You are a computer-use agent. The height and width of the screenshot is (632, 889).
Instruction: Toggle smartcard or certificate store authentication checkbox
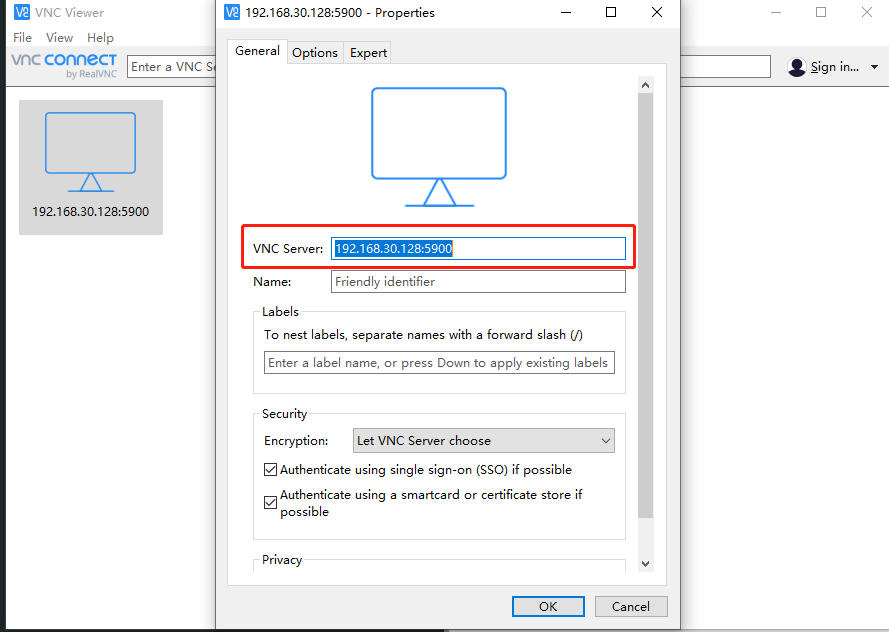[x=271, y=503]
